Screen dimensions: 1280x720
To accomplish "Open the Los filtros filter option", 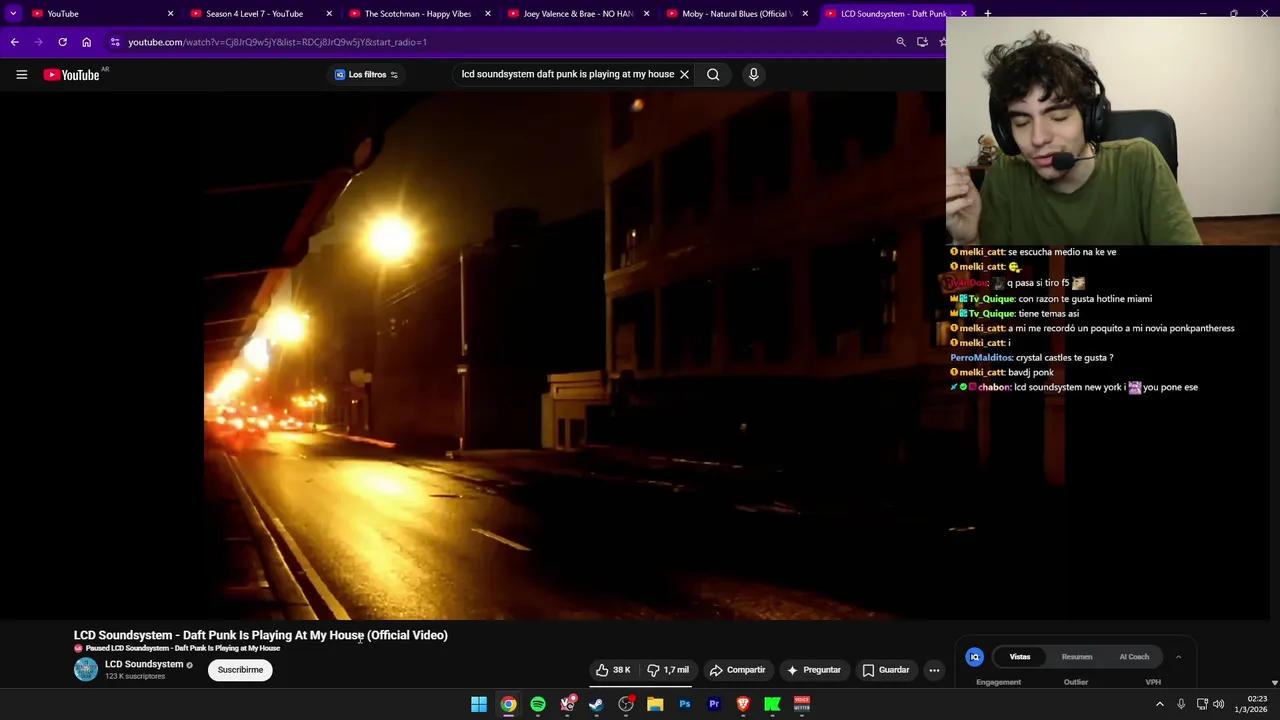I will point(366,74).
